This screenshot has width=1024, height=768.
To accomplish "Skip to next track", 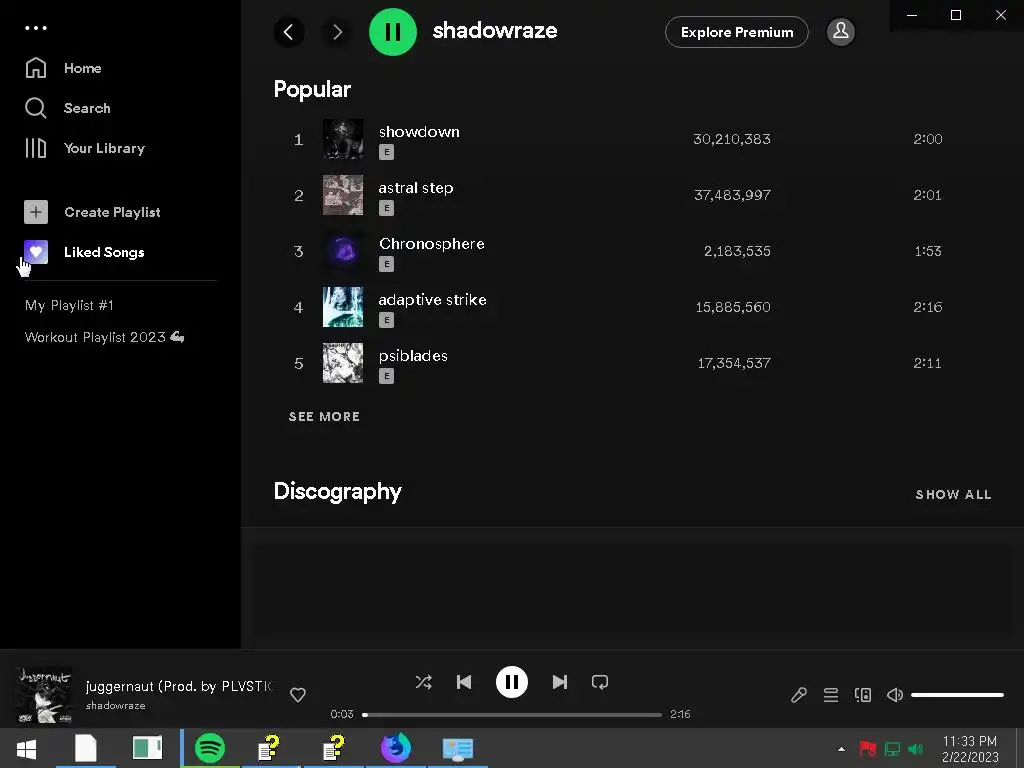I will coord(560,682).
